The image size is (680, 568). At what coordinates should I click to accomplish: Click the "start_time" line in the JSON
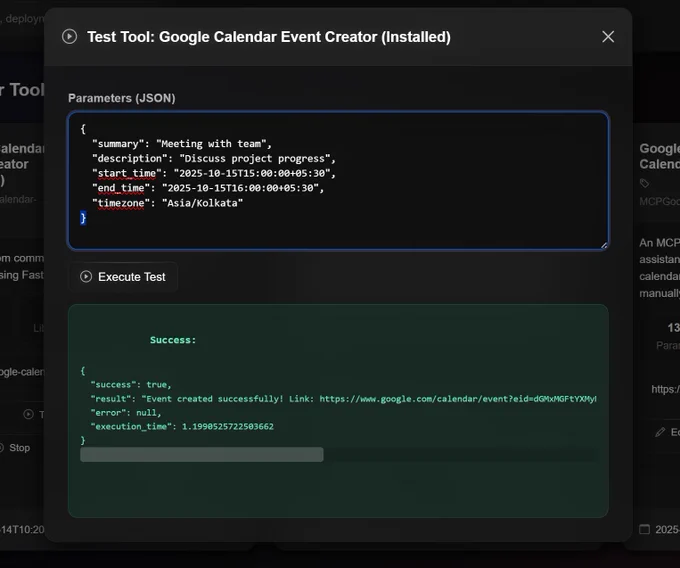[x=213, y=173]
